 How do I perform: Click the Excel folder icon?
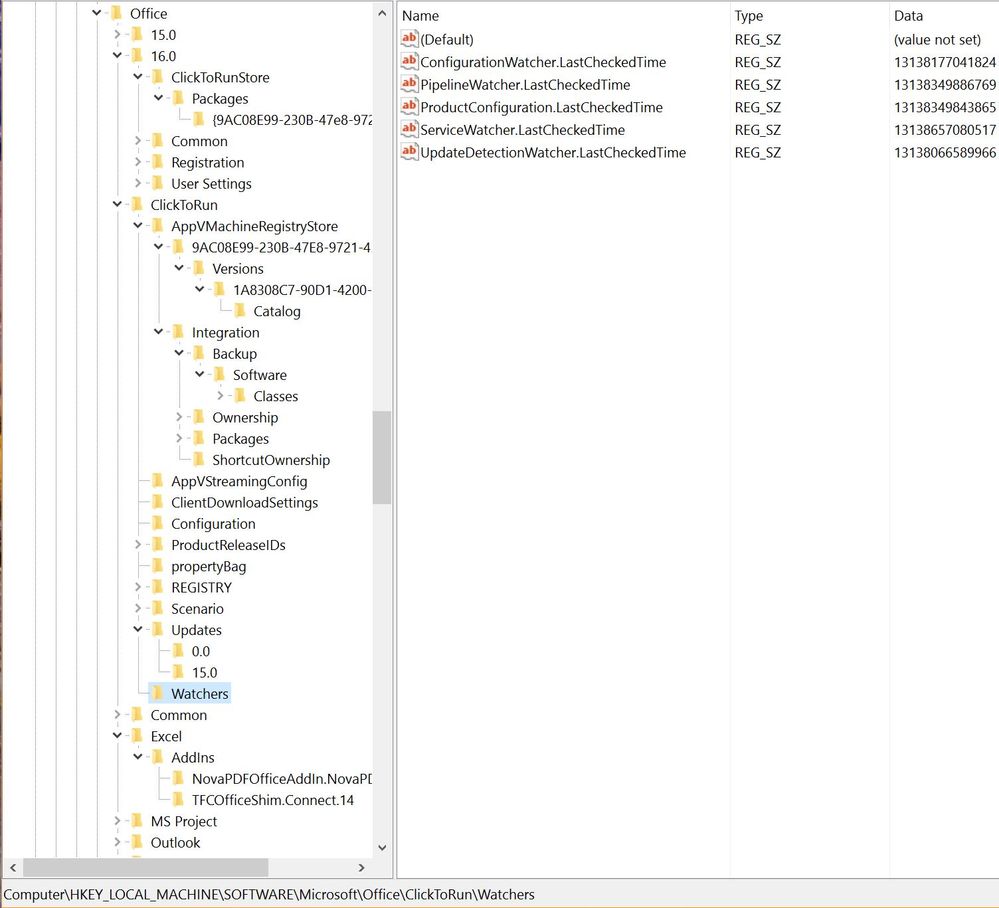click(x=137, y=736)
